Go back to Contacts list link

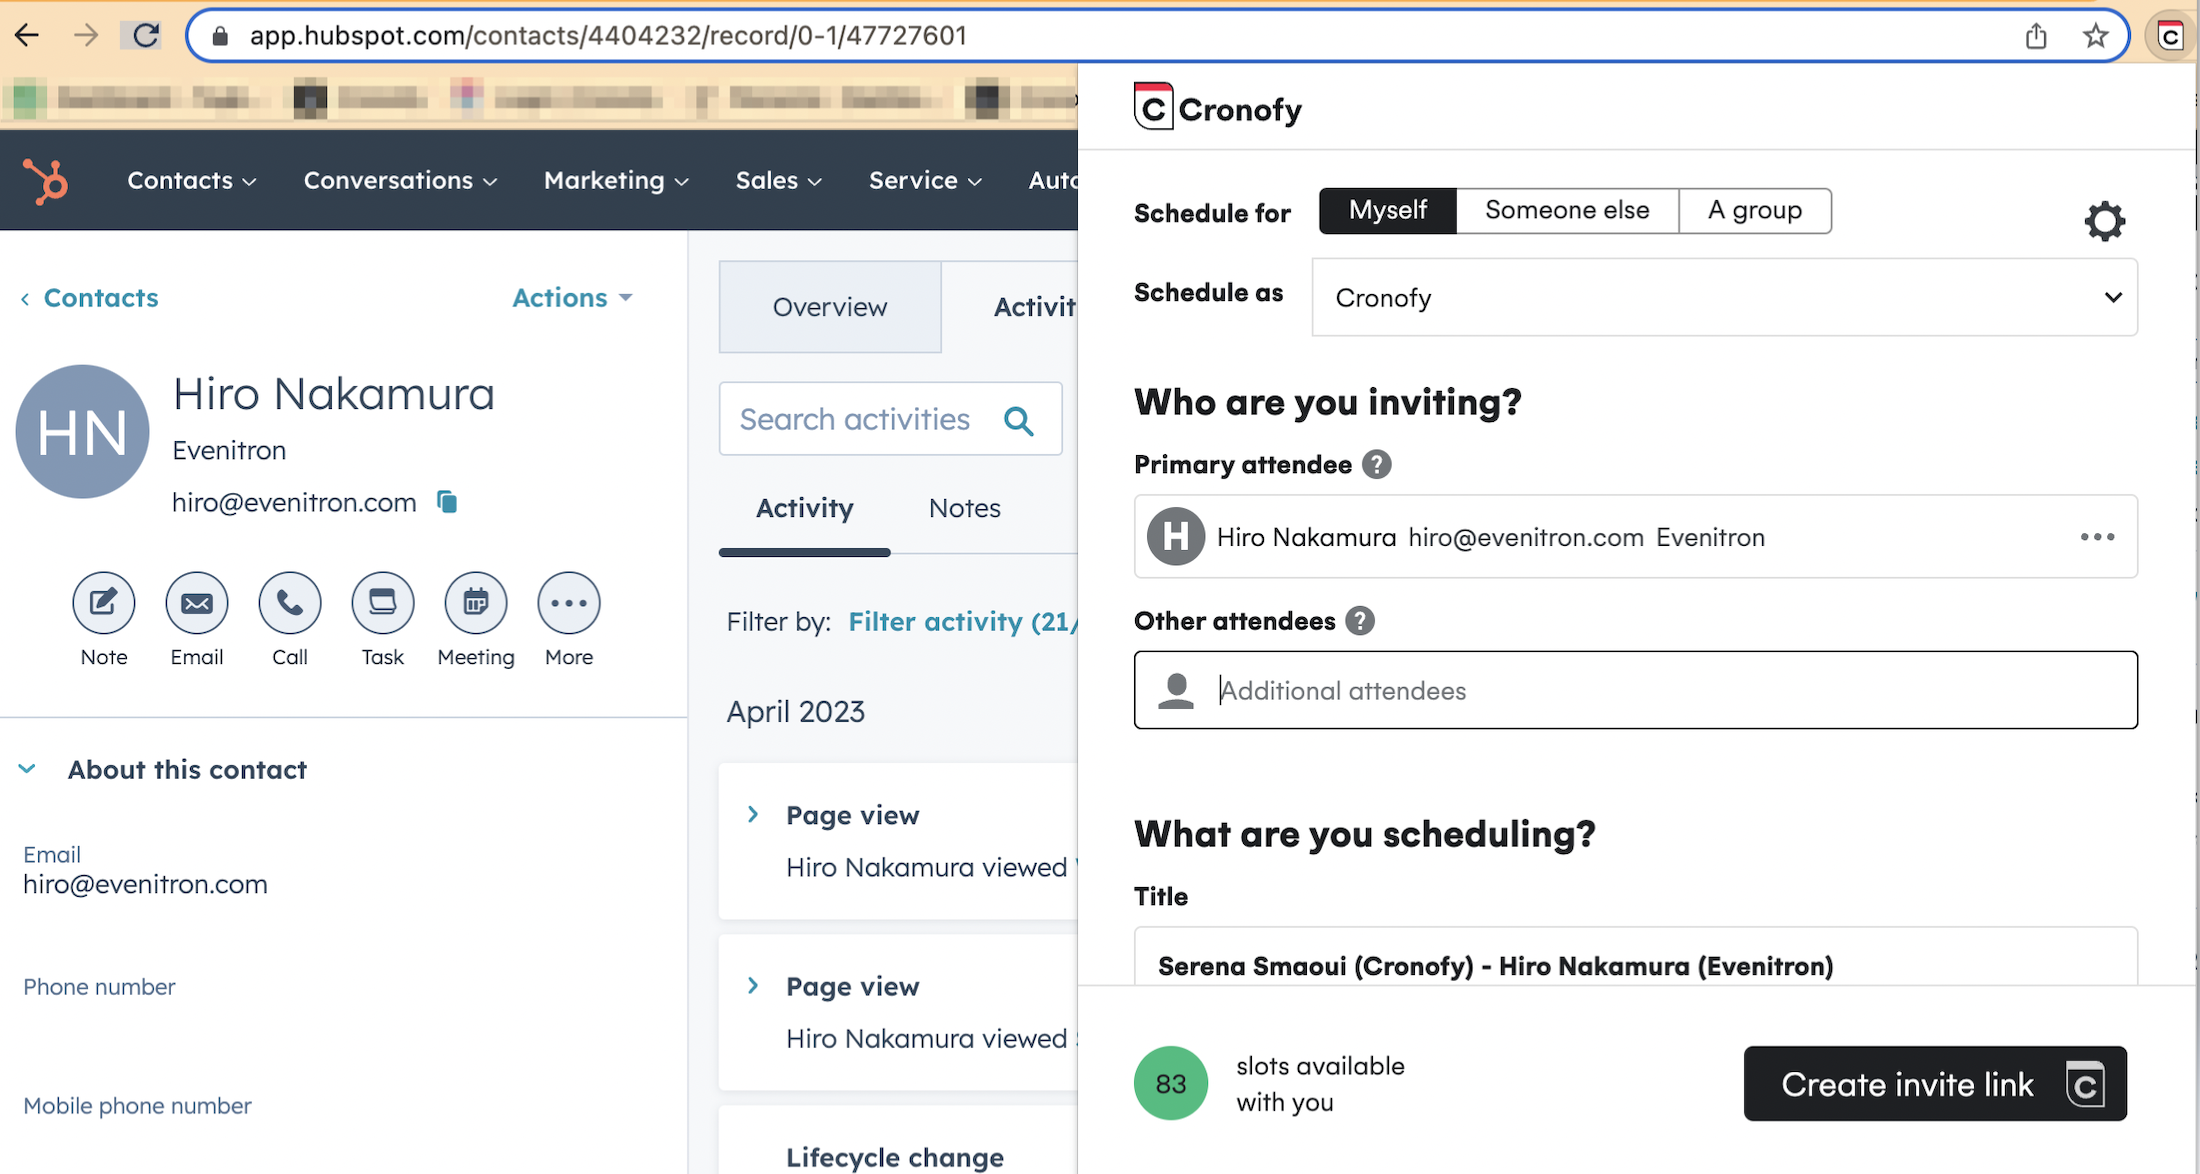pyautogui.click(x=90, y=298)
